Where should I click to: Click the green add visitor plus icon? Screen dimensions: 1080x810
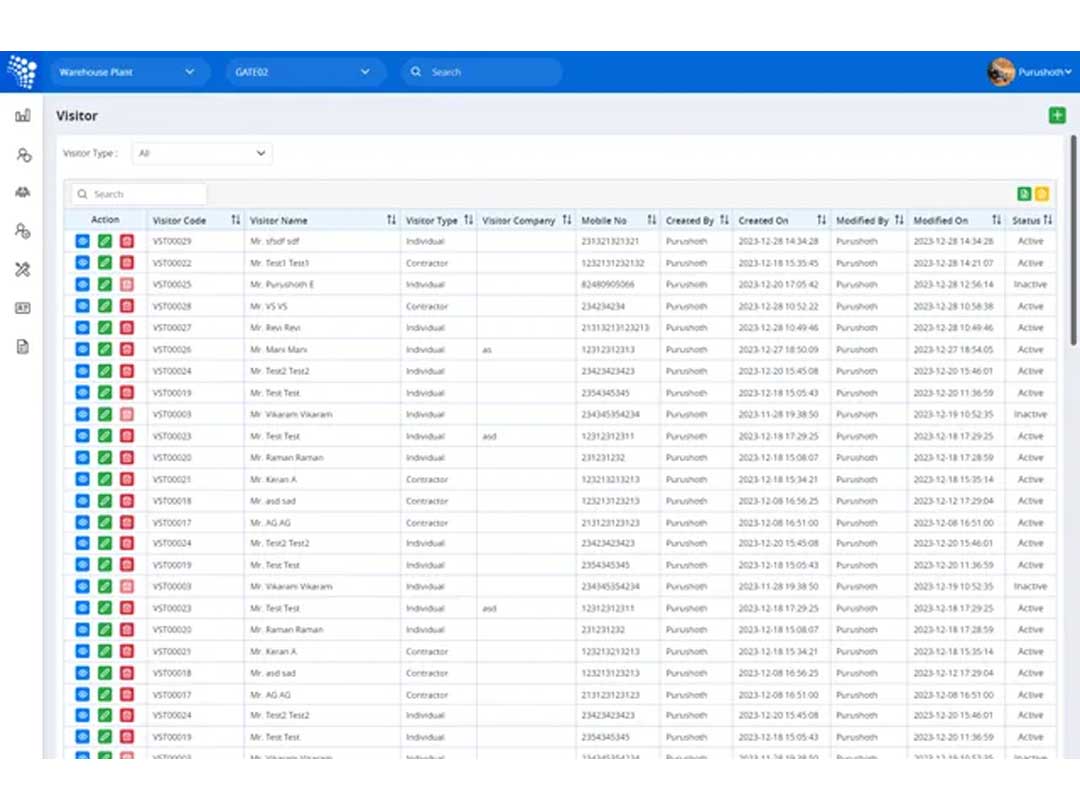click(x=1057, y=115)
